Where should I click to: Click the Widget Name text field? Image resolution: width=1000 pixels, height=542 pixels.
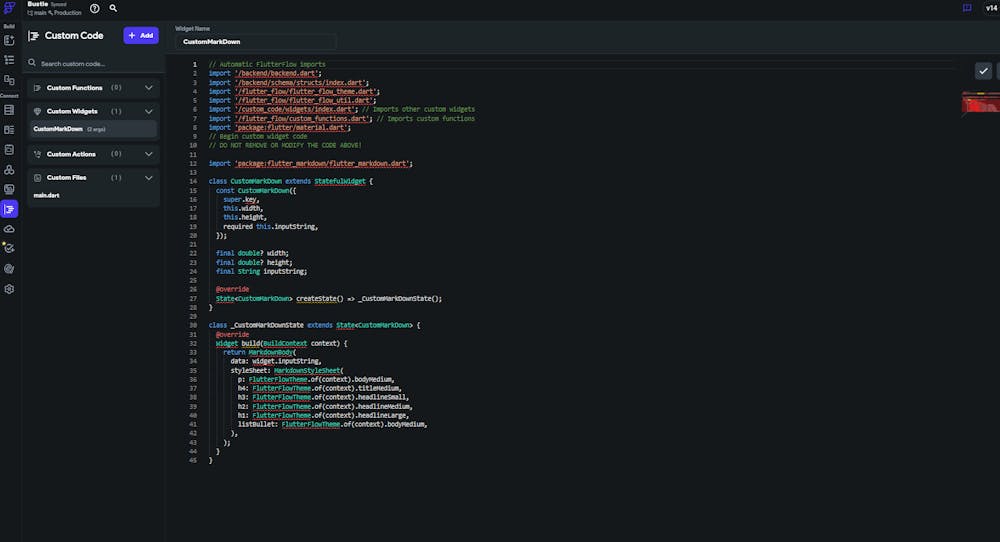click(x=256, y=42)
